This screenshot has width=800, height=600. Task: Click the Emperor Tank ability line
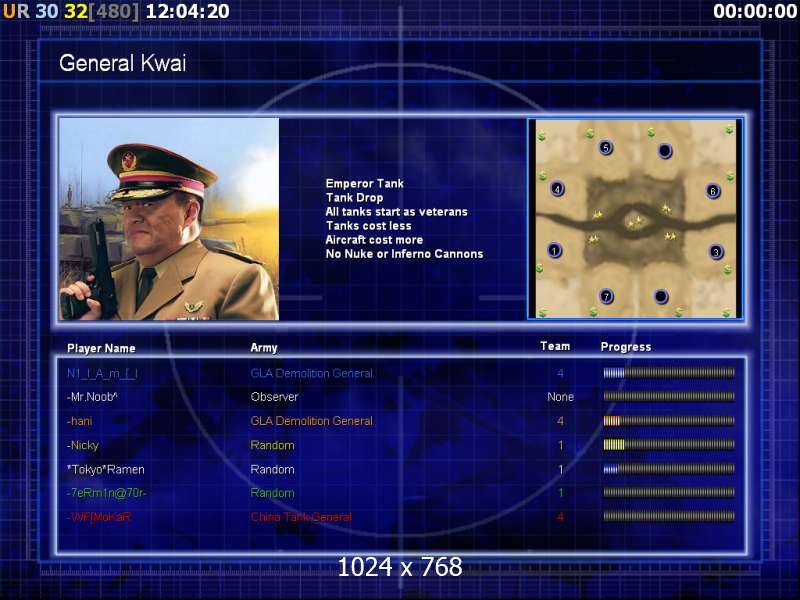click(364, 183)
